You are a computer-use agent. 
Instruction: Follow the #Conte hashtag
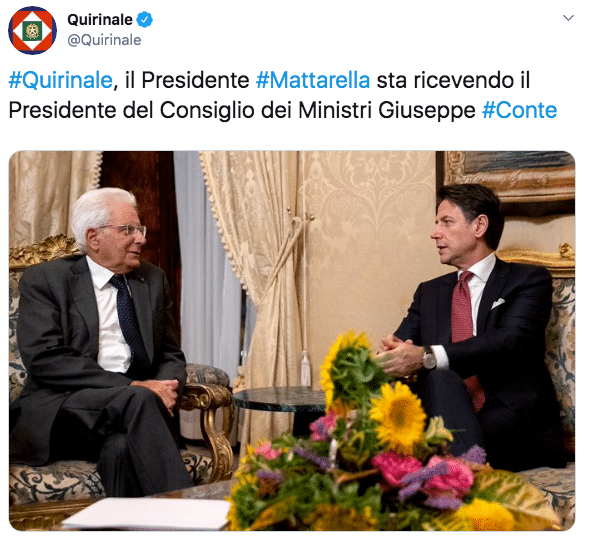(519, 110)
